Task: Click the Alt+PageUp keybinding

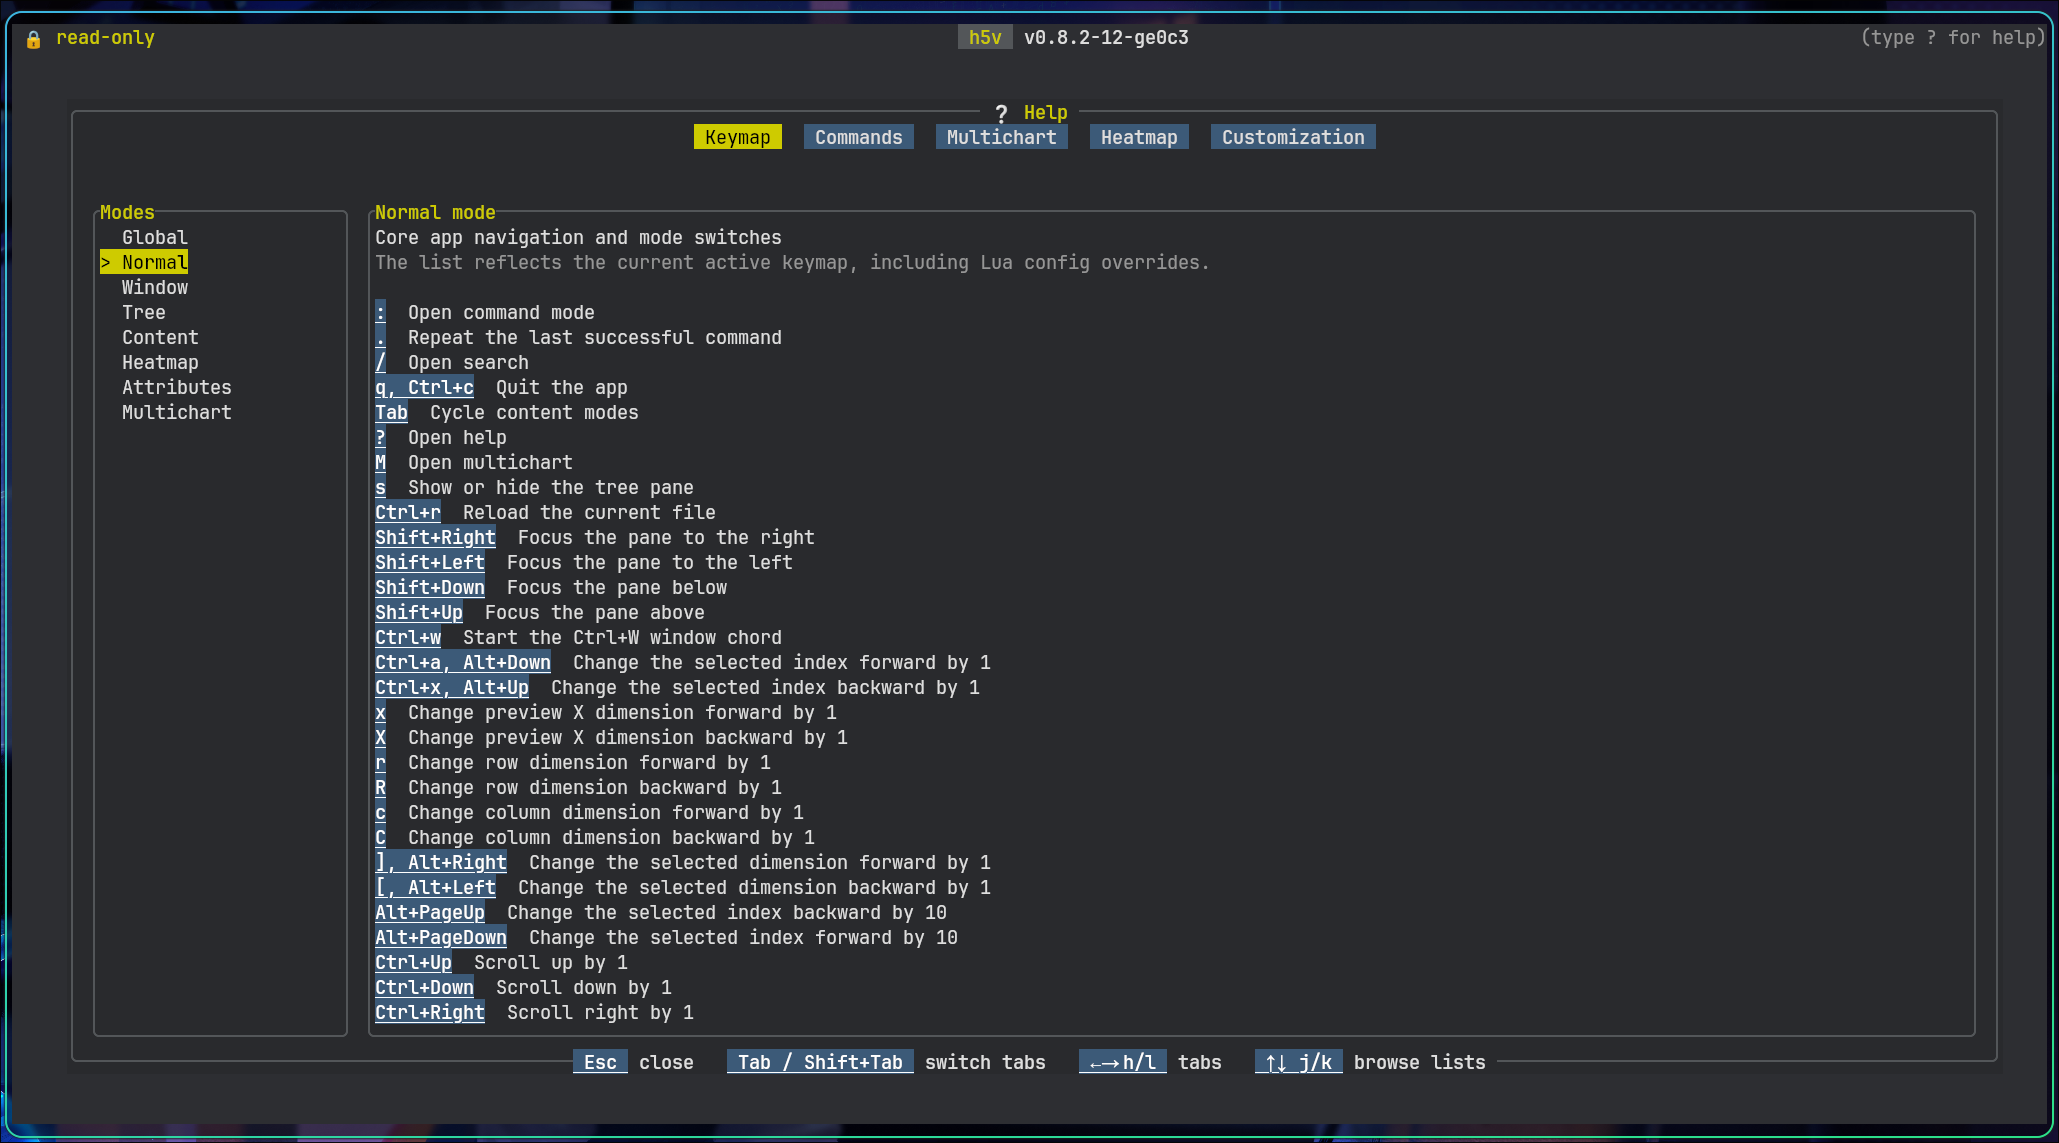Action: [x=430, y=913]
